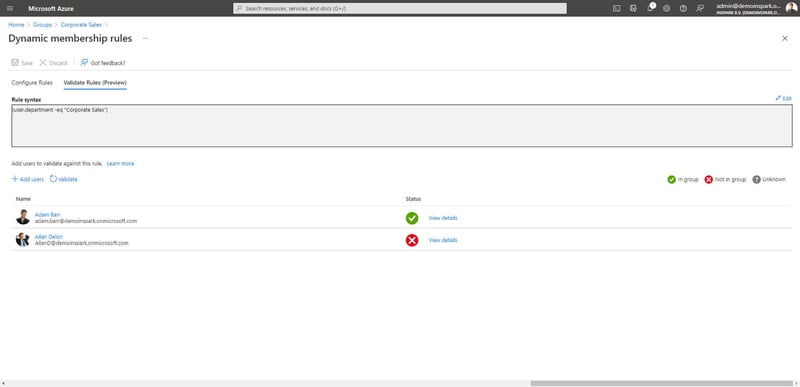Open the directories and subscriptions filter icon

click(633, 9)
